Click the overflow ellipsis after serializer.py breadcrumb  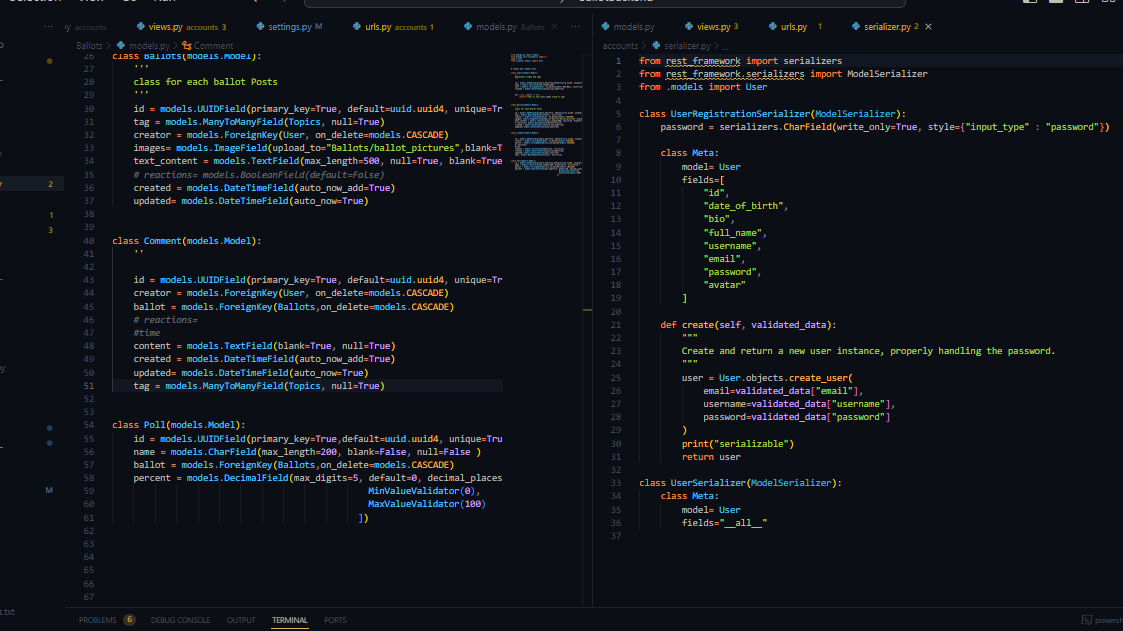point(725,45)
